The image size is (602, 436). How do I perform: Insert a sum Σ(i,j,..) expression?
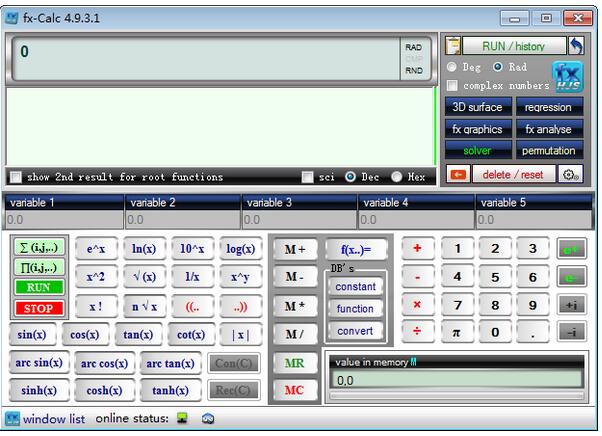(x=39, y=248)
